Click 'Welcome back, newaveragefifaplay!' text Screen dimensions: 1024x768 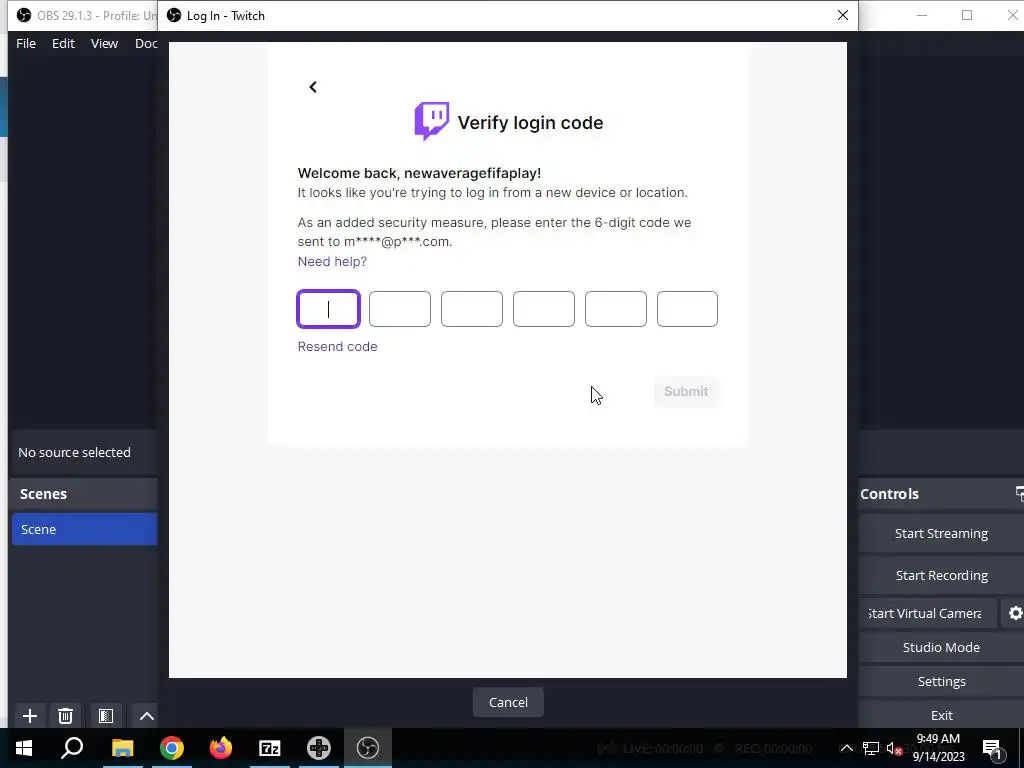[x=419, y=173]
